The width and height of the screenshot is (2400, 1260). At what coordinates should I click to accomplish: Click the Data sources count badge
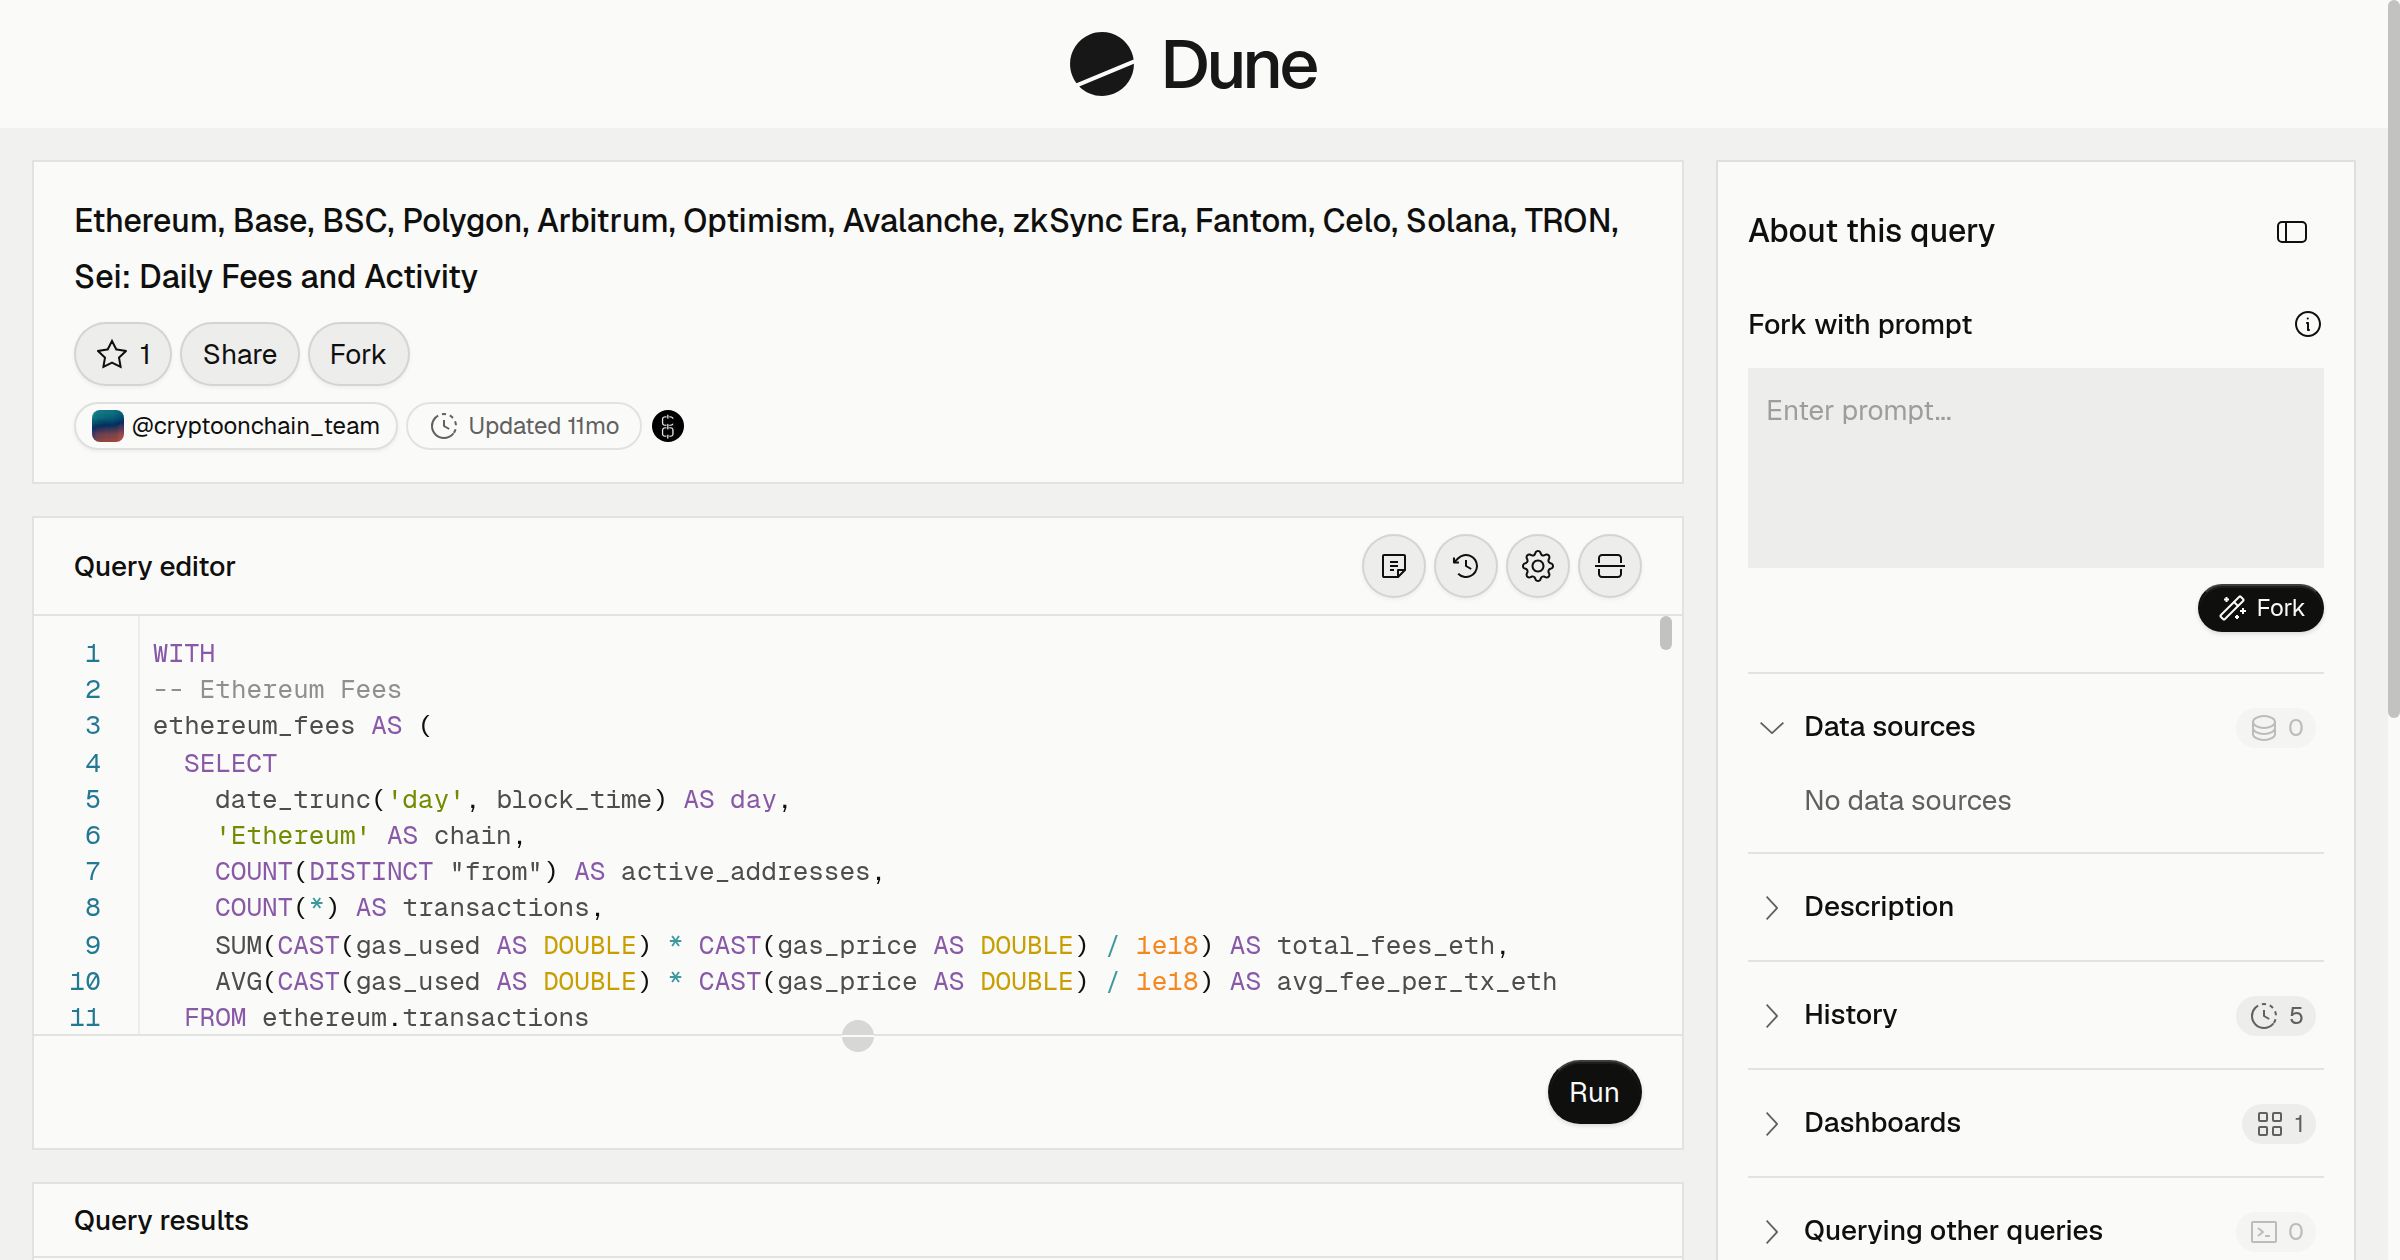click(x=2277, y=727)
